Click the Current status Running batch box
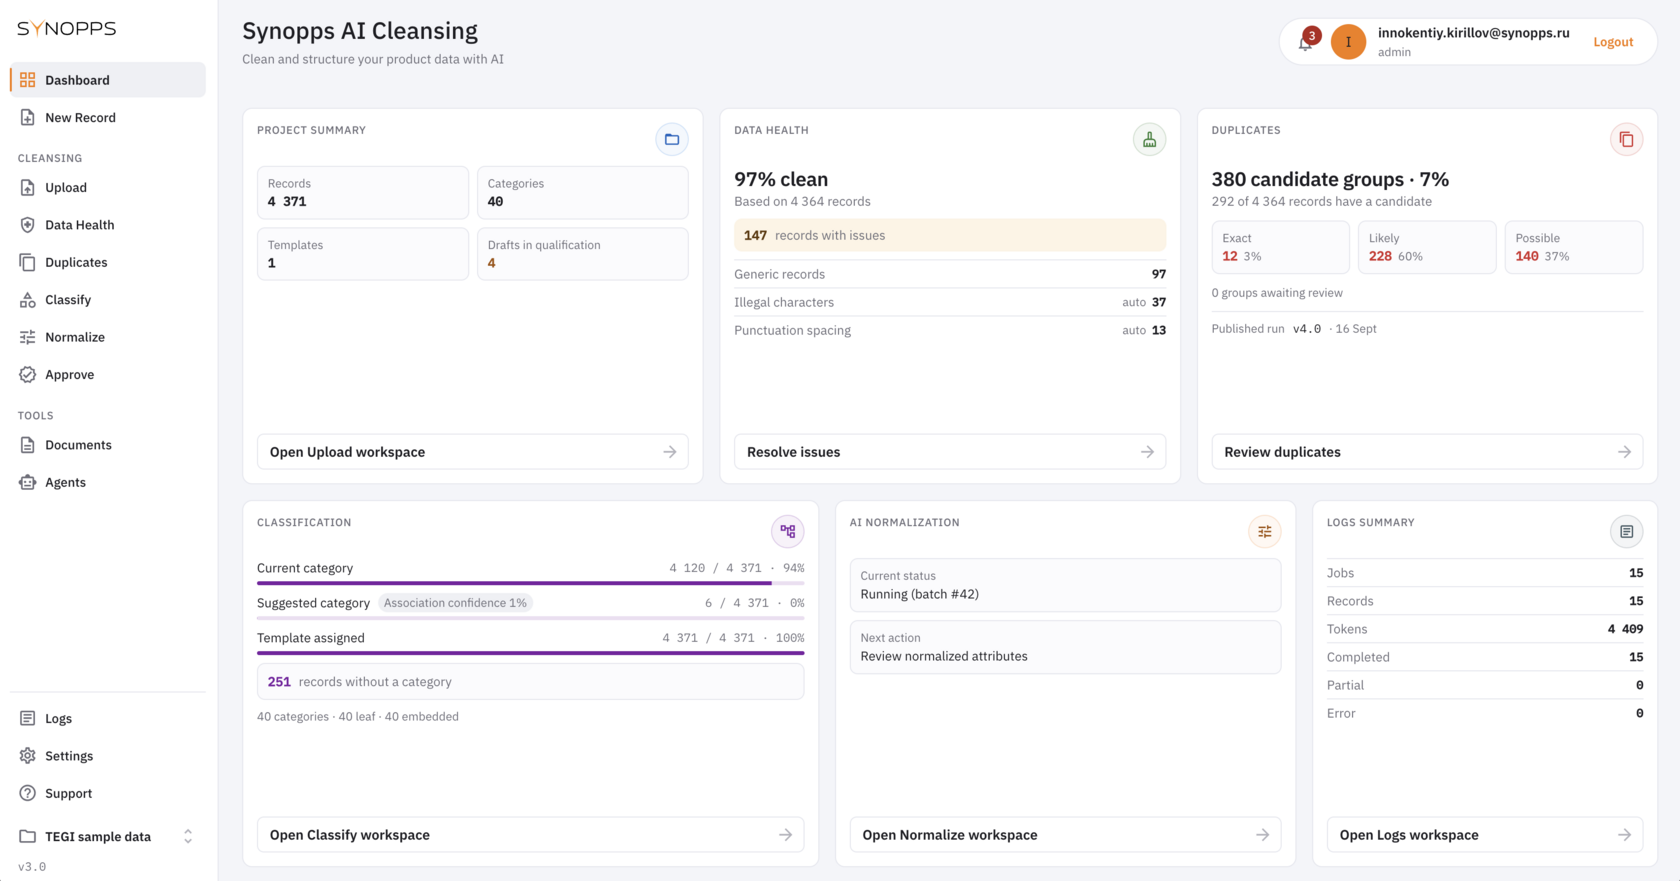Image resolution: width=1680 pixels, height=881 pixels. pos(1065,585)
